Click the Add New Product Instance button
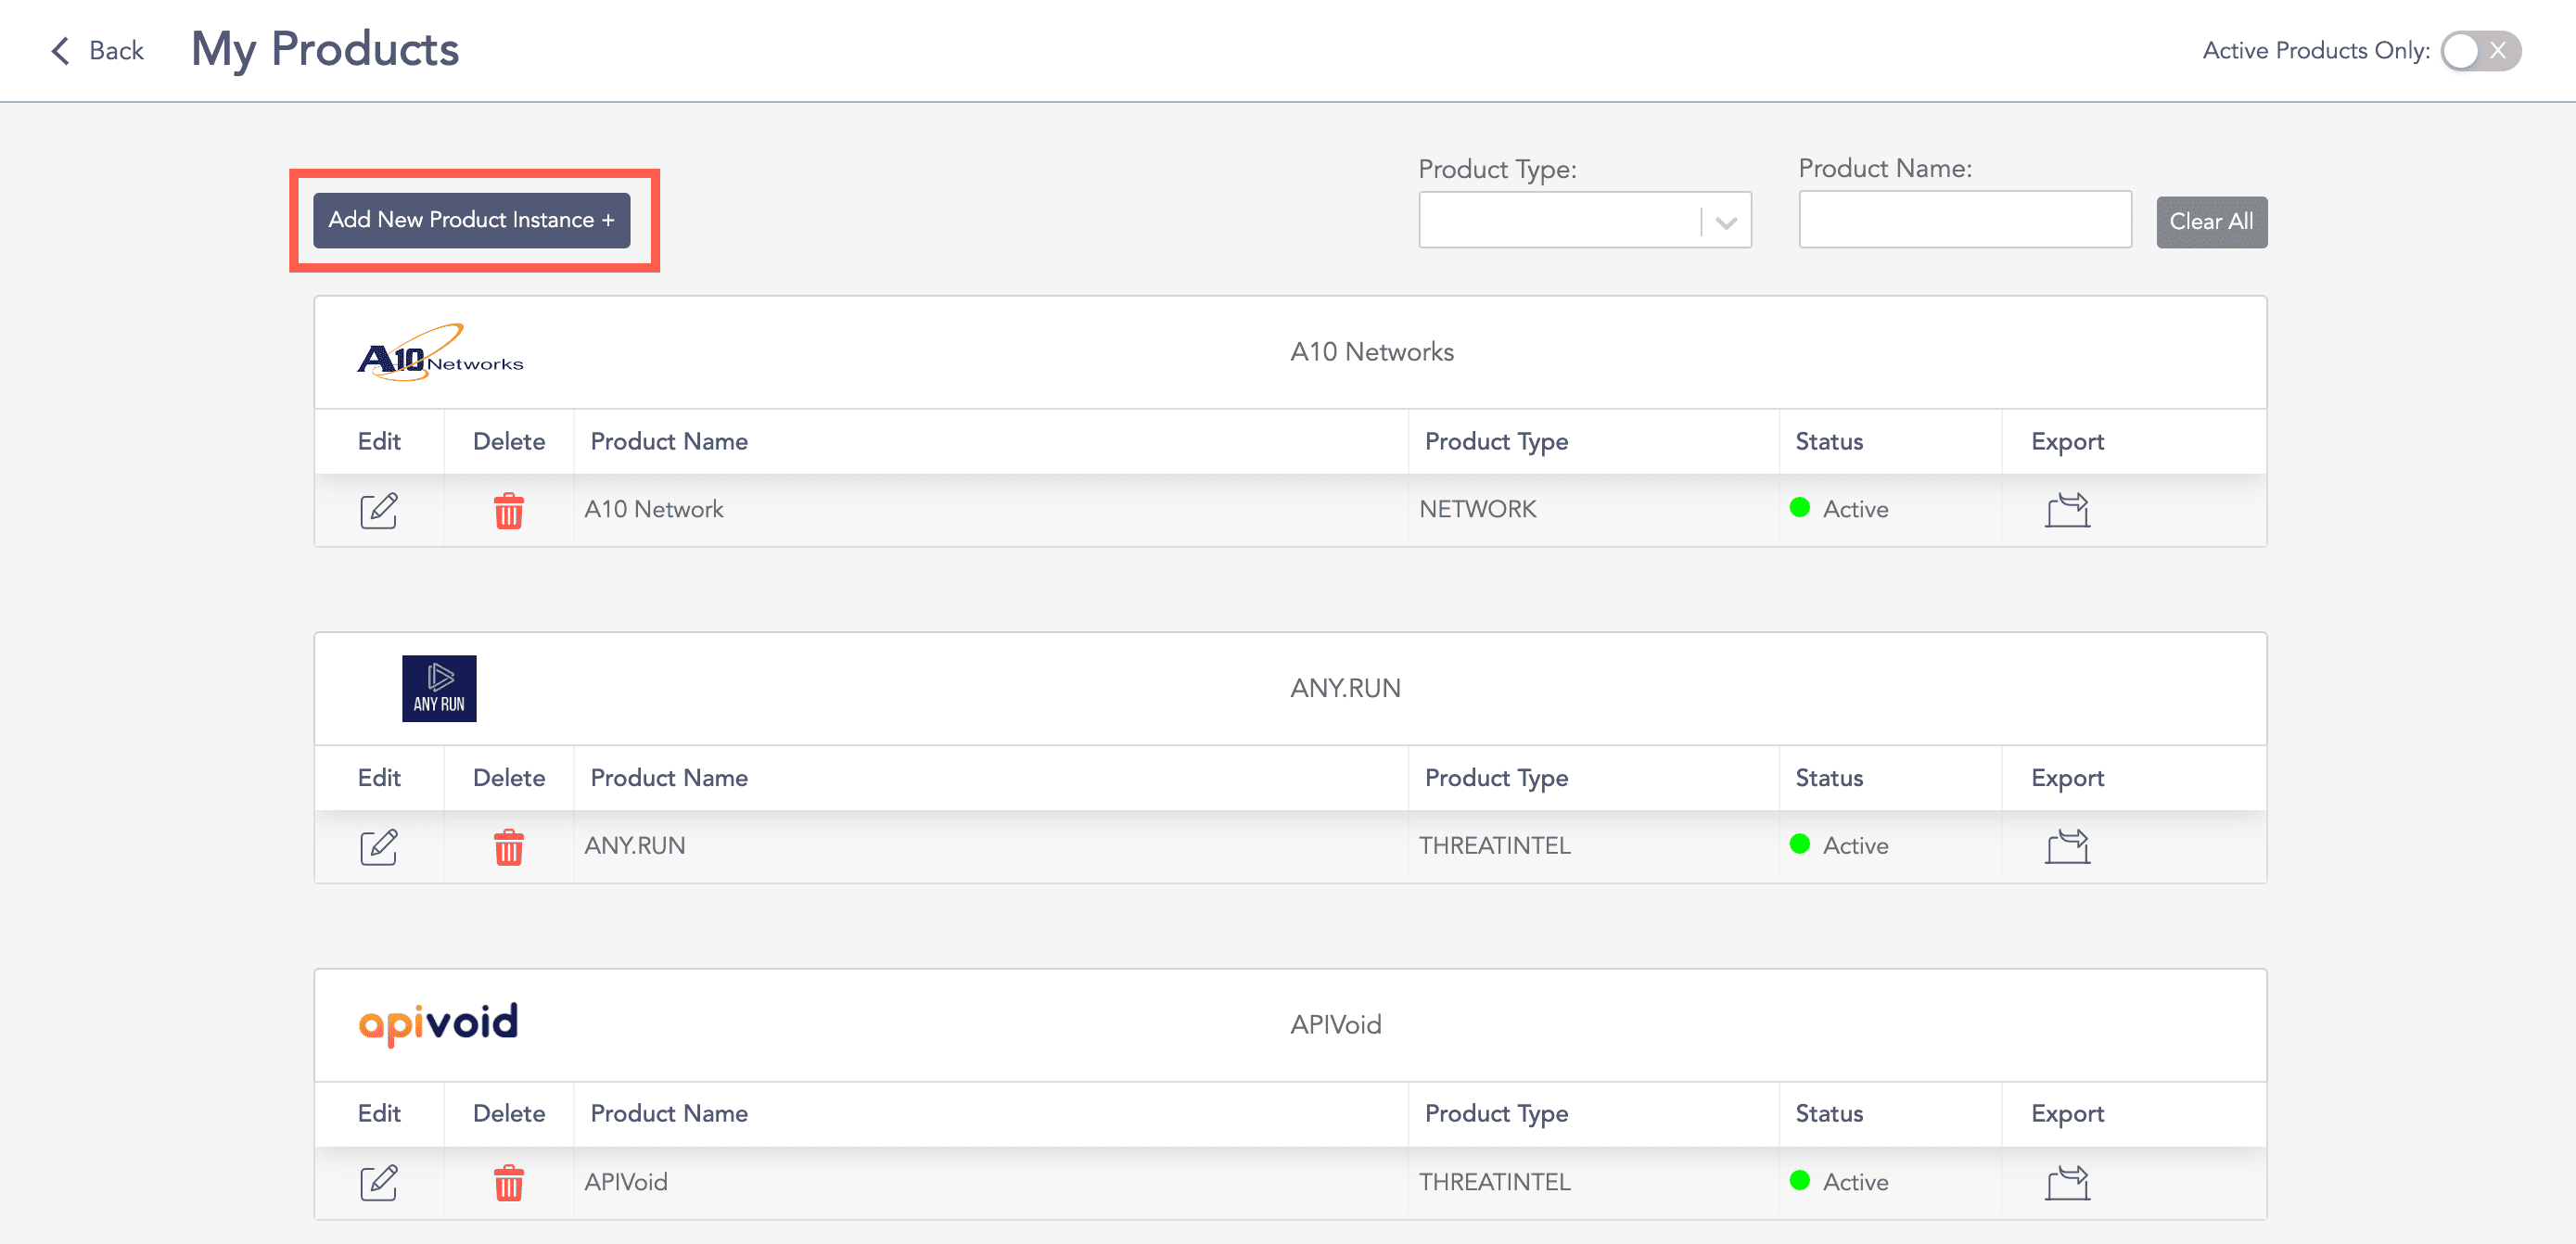The height and width of the screenshot is (1244, 2576). point(472,219)
